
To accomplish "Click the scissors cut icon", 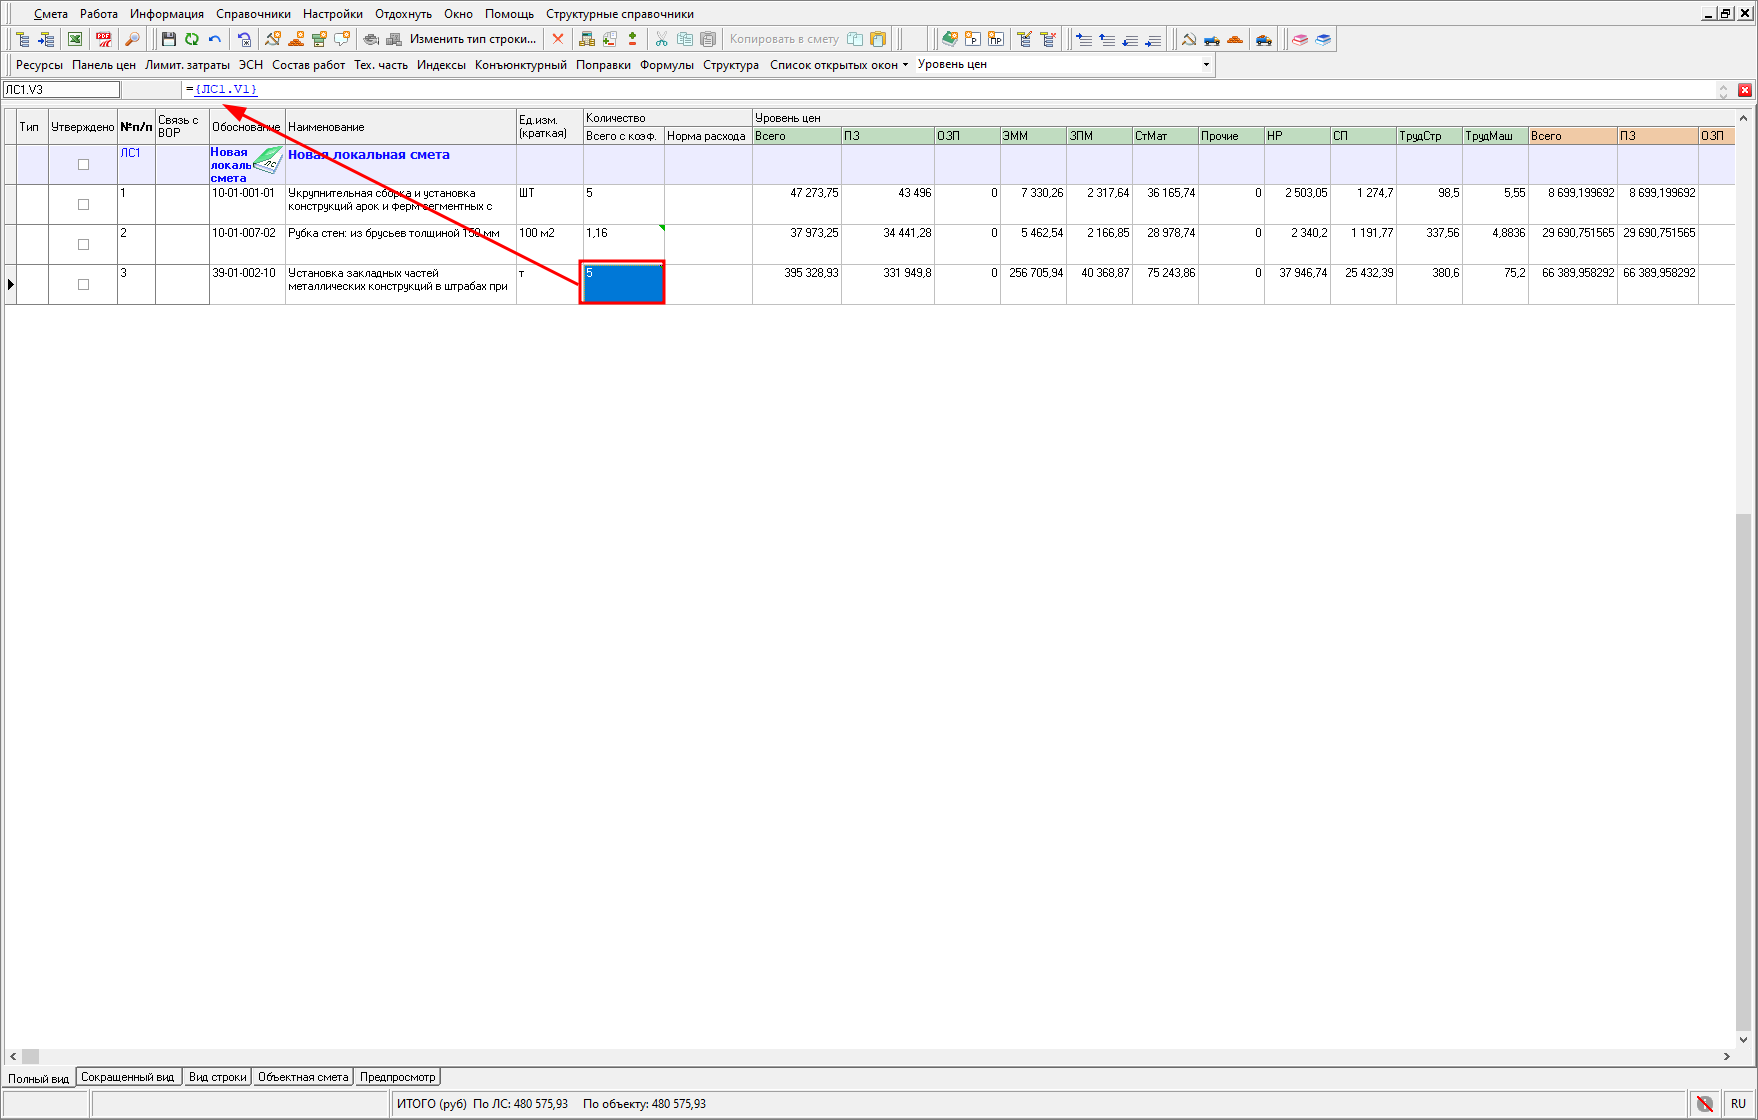I will (661, 39).
